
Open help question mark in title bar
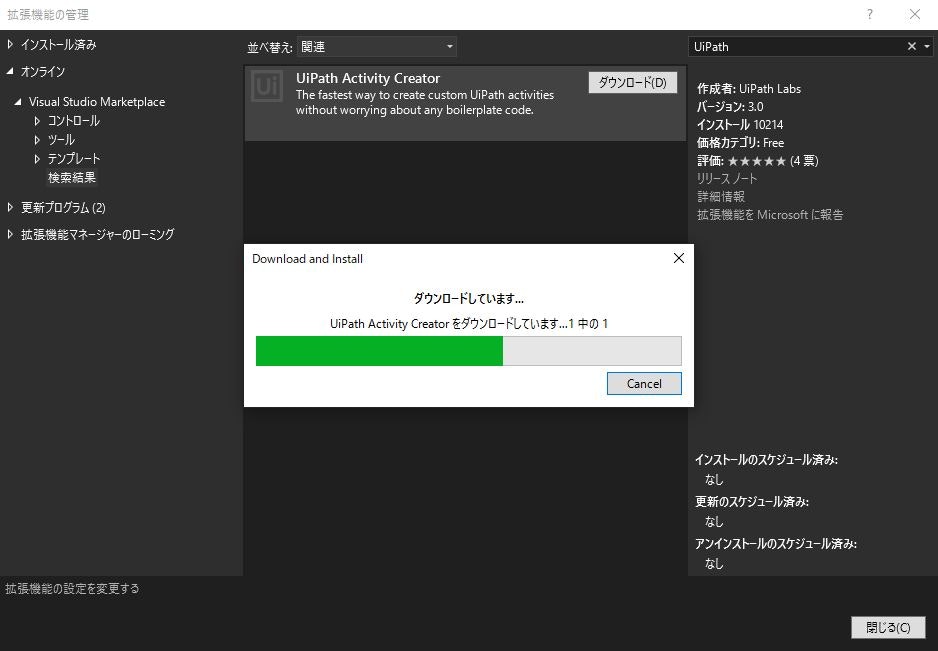pyautogui.click(x=870, y=14)
